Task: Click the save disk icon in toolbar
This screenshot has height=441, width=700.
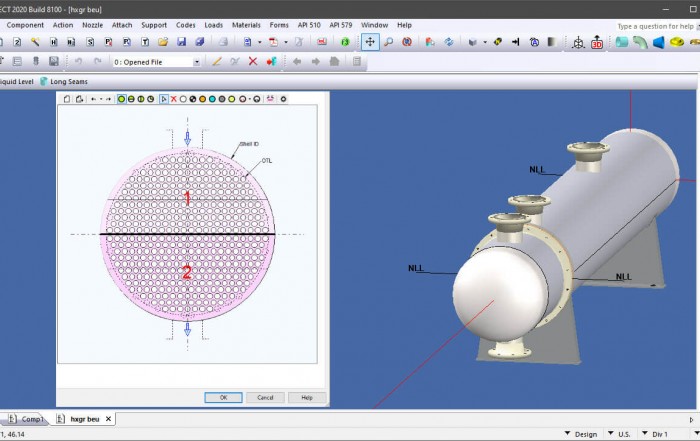Action: [x=181, y=42]
